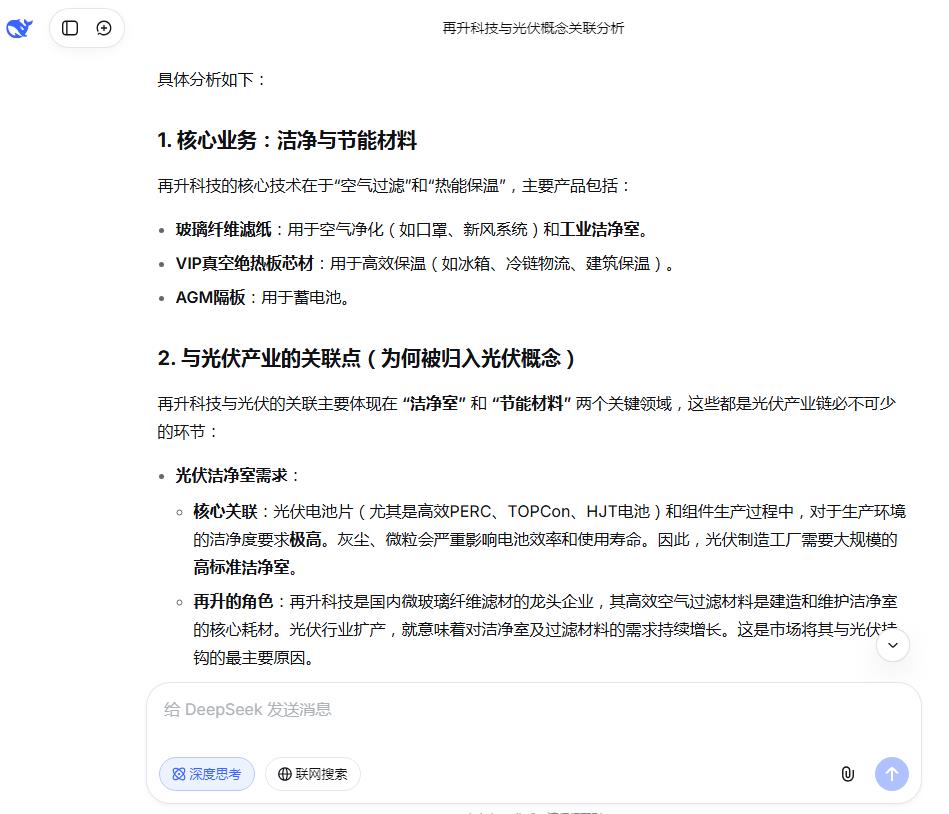
Task: Click bold text 工业洁净室
Action: [599, 229]
